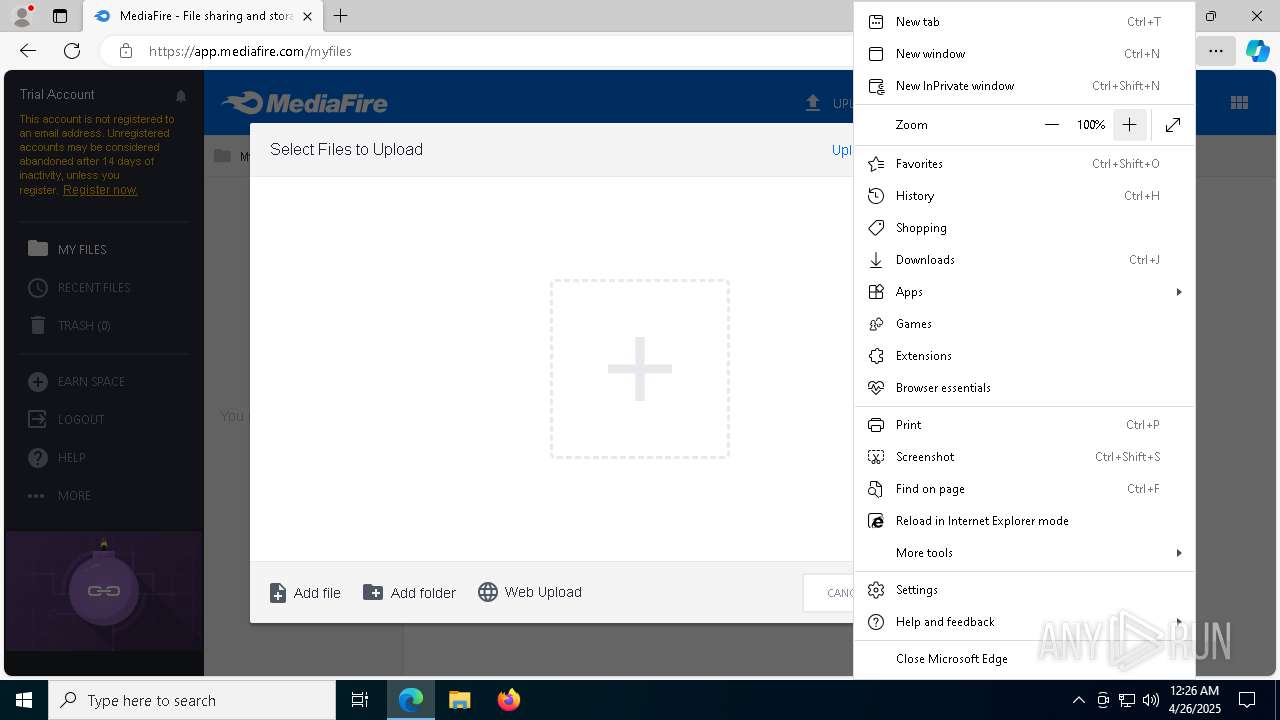Image resolution: width=1280 pixels, height=720 pixels.
Task: Click the purple link promo thumbnail
Action: coord(104,592)
